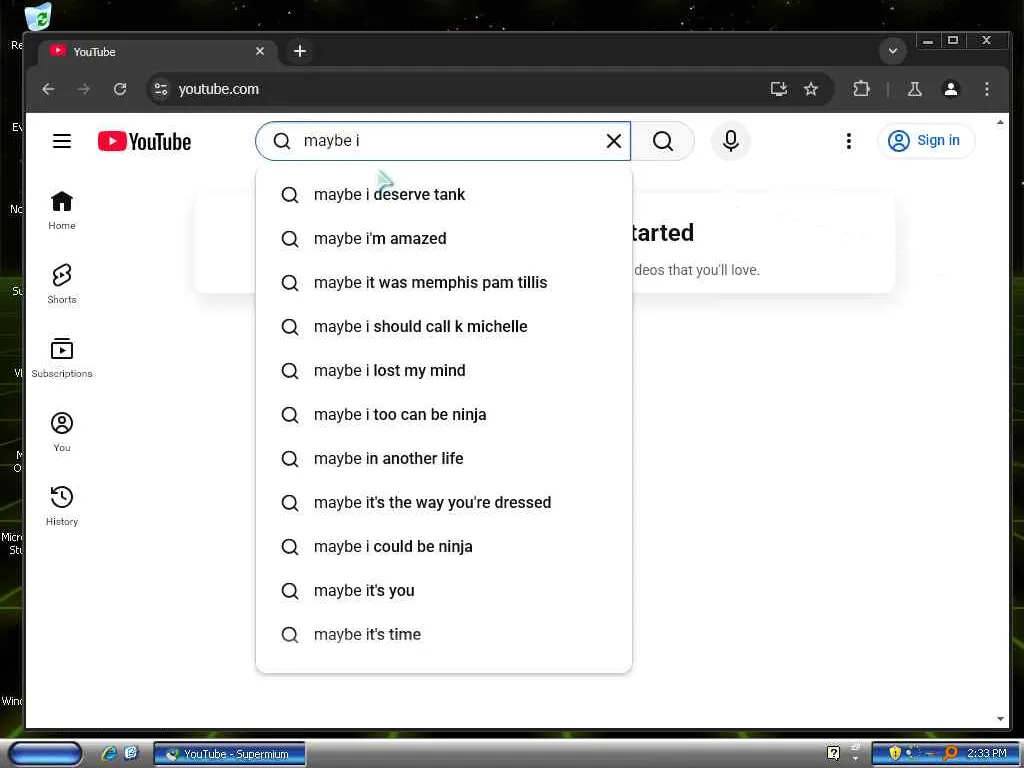
Task: Open the browser profile icon
Action: coord(951,89)
